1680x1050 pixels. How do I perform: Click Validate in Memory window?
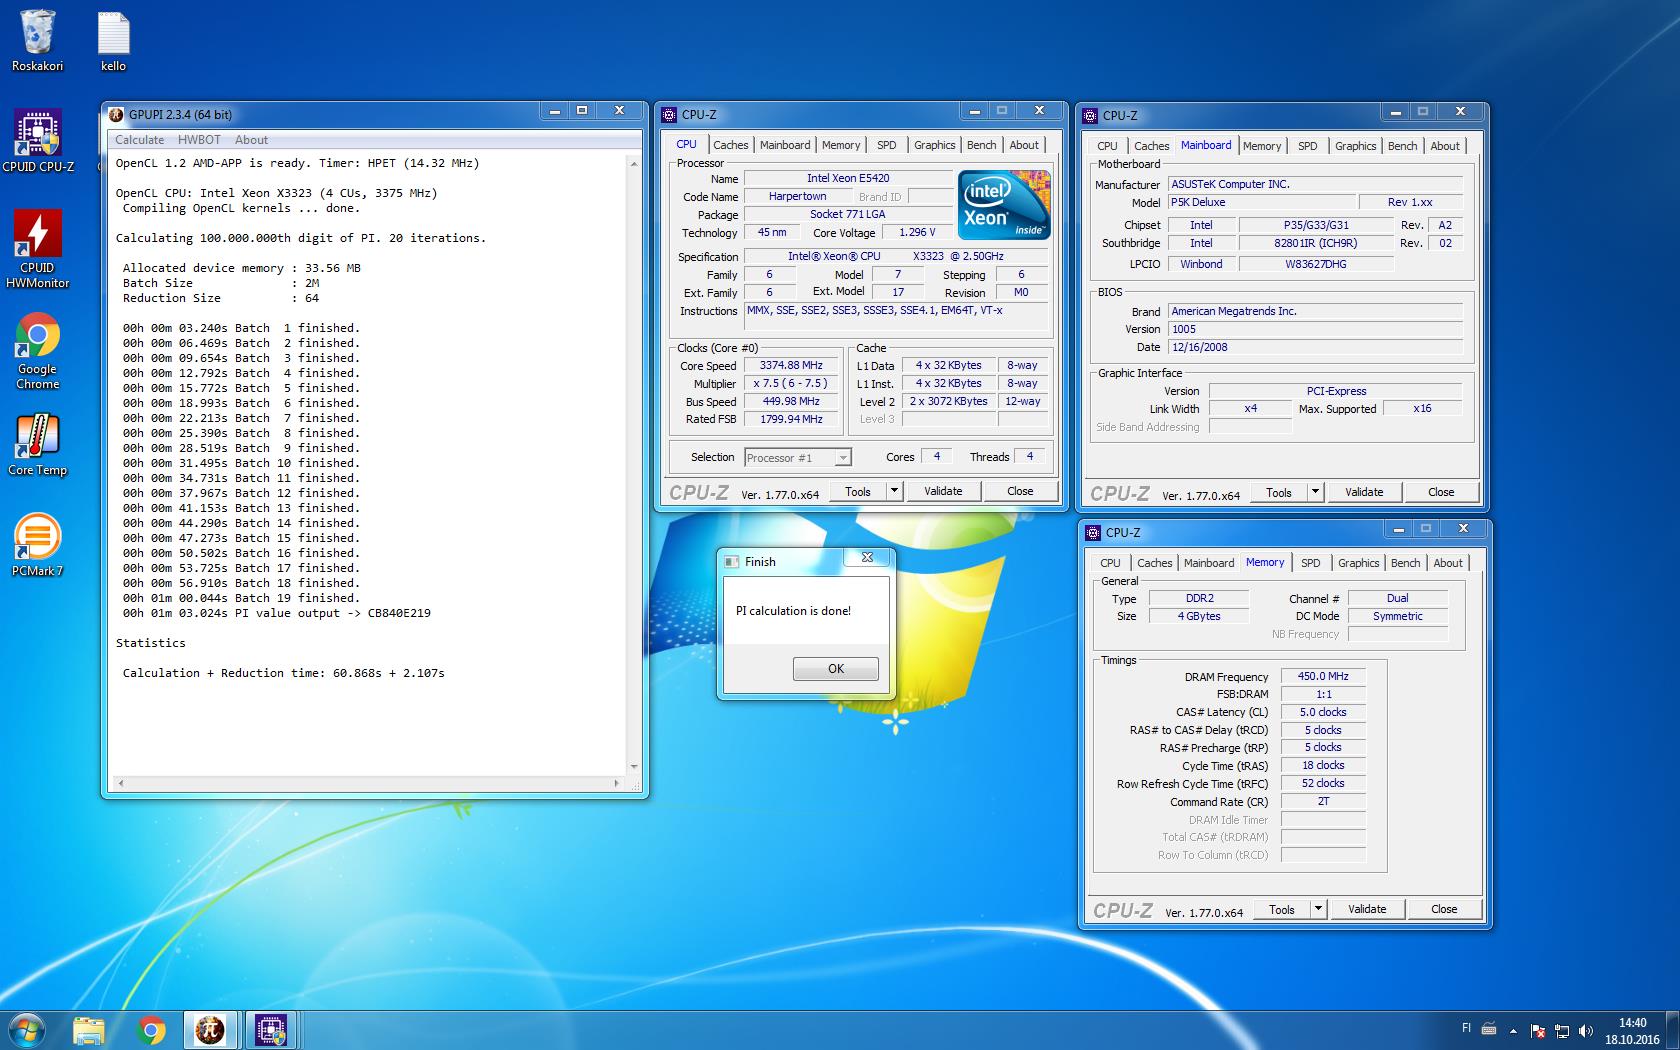pyautogui.click(x=1367, y=909)
